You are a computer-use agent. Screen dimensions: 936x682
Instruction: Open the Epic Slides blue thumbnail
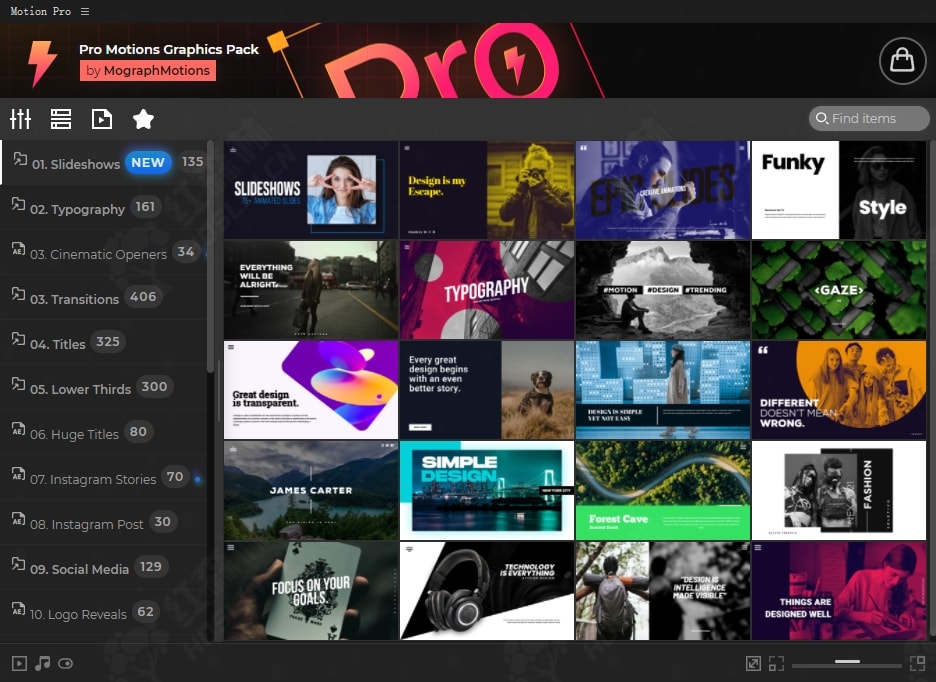[663, 190]
